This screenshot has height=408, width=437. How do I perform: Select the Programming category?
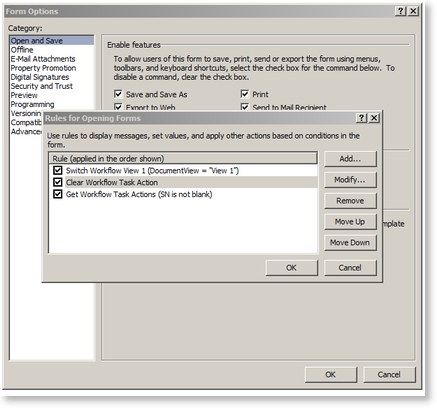(x=32, y=104)
